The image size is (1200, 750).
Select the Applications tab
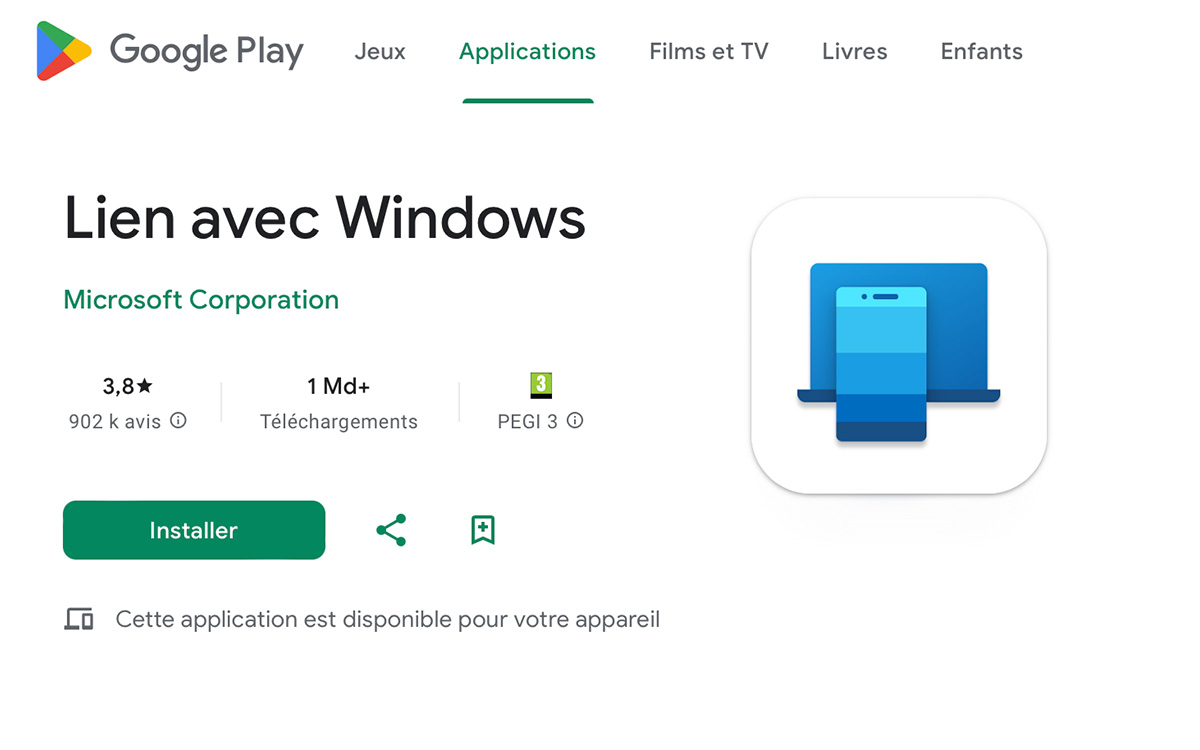click(527, 51)
